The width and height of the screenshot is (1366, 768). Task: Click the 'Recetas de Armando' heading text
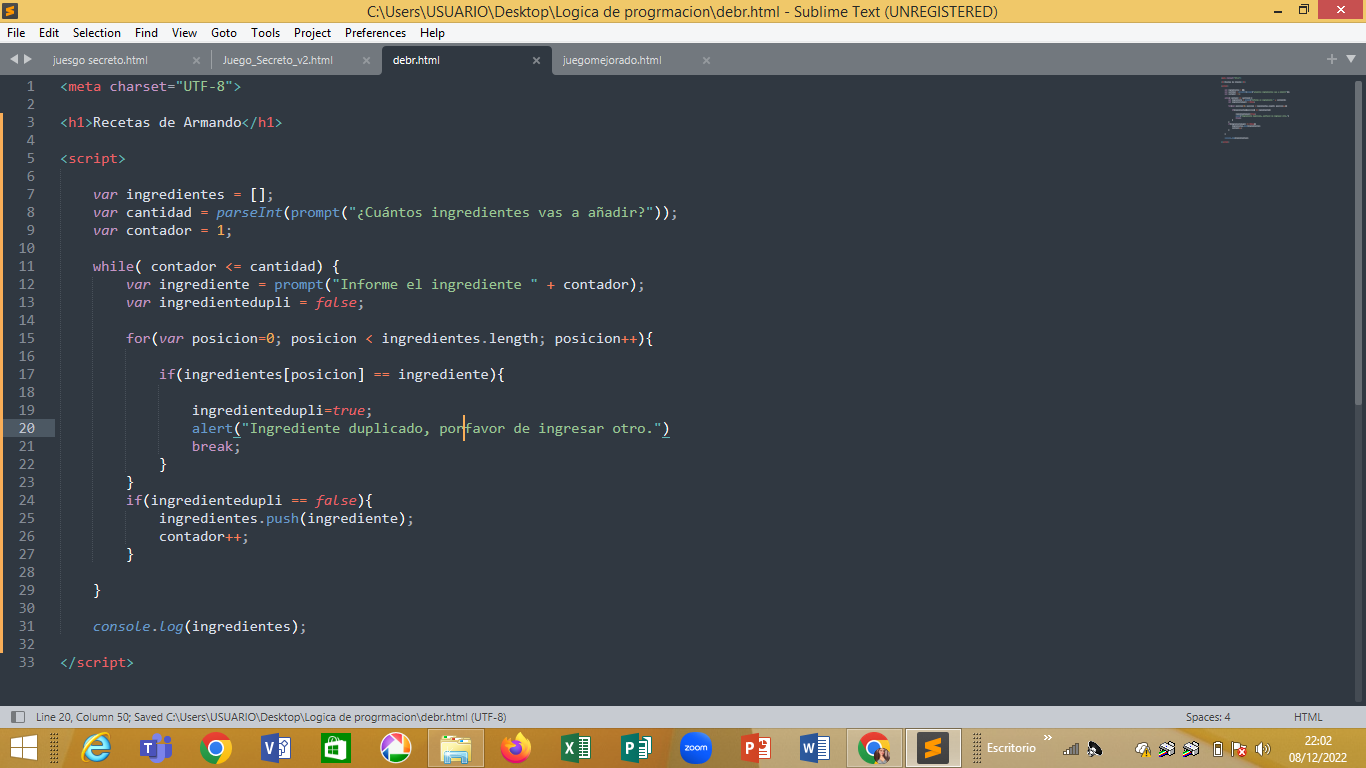pos(167,122)
